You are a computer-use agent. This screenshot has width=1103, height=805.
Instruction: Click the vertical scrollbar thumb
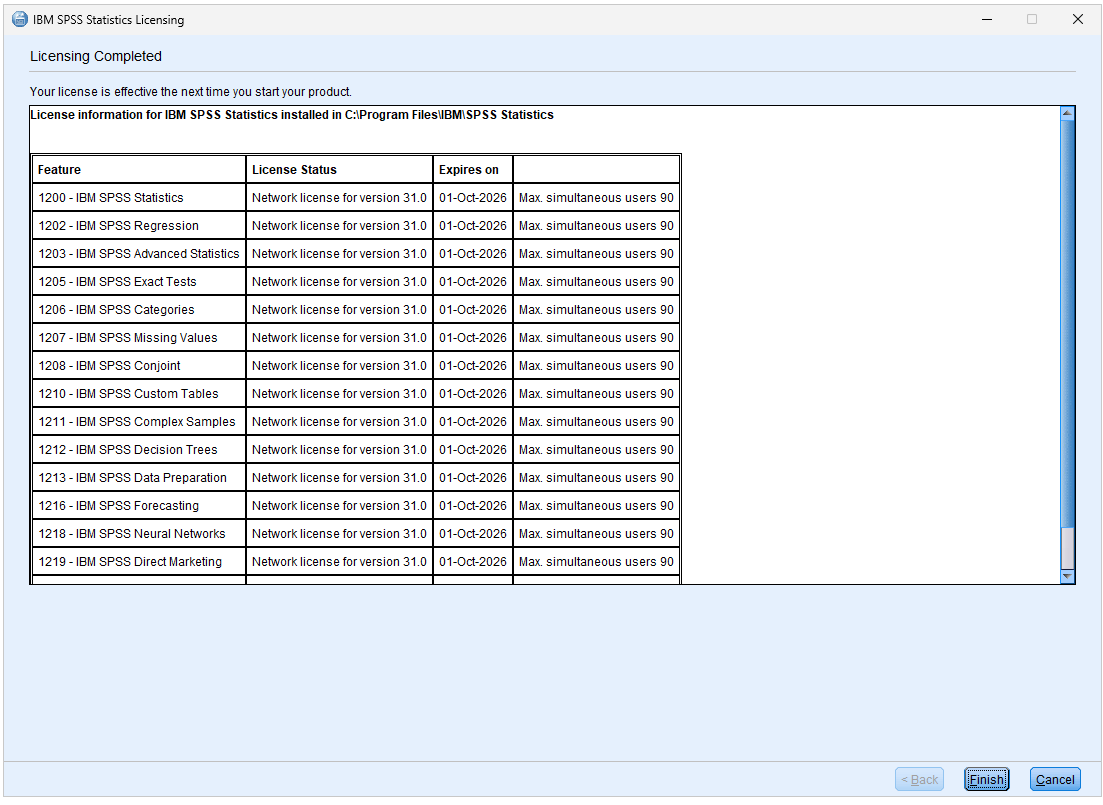click(x=1067, y=320)
